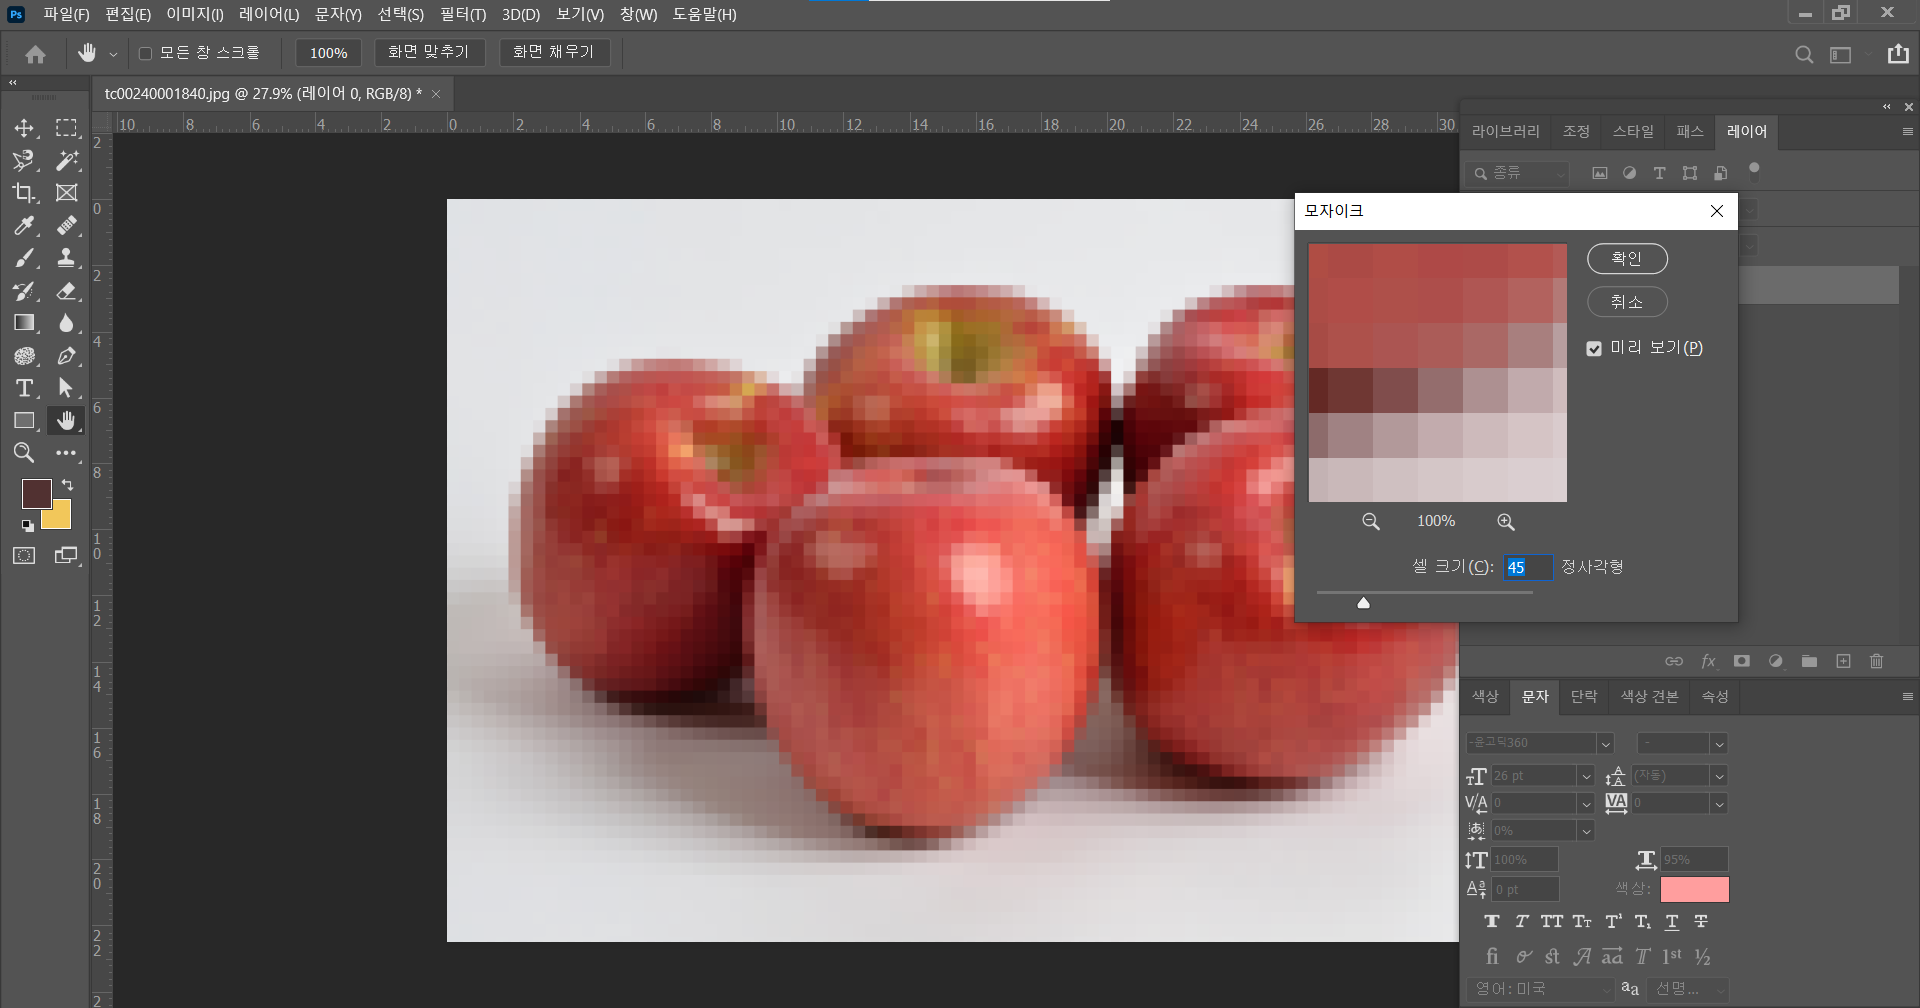Select the Healing Brush tool

(67, 226)
